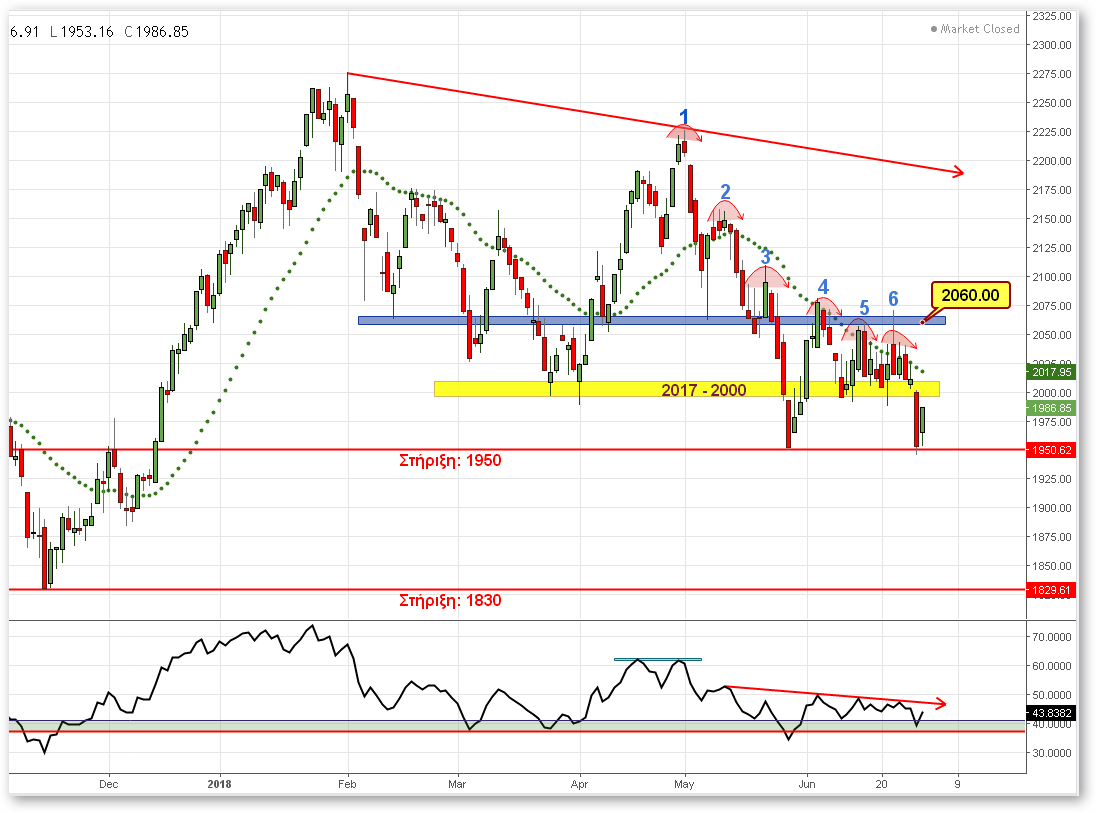Click the red 1829.61 price tag

(1051, 590)
